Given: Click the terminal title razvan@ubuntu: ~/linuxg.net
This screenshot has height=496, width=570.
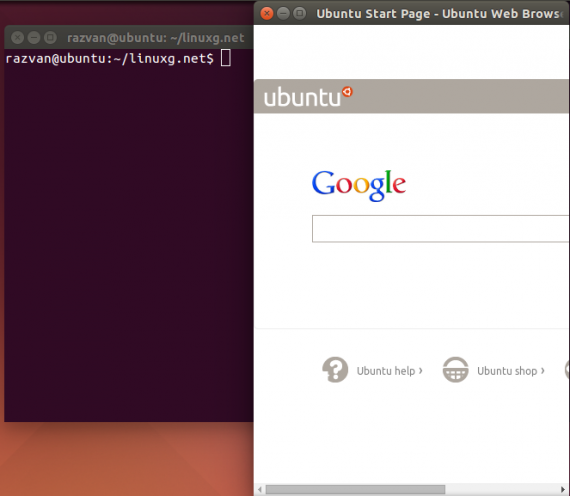Looking at the screenshot, I should pyautogui.click(x=156, y=38).
